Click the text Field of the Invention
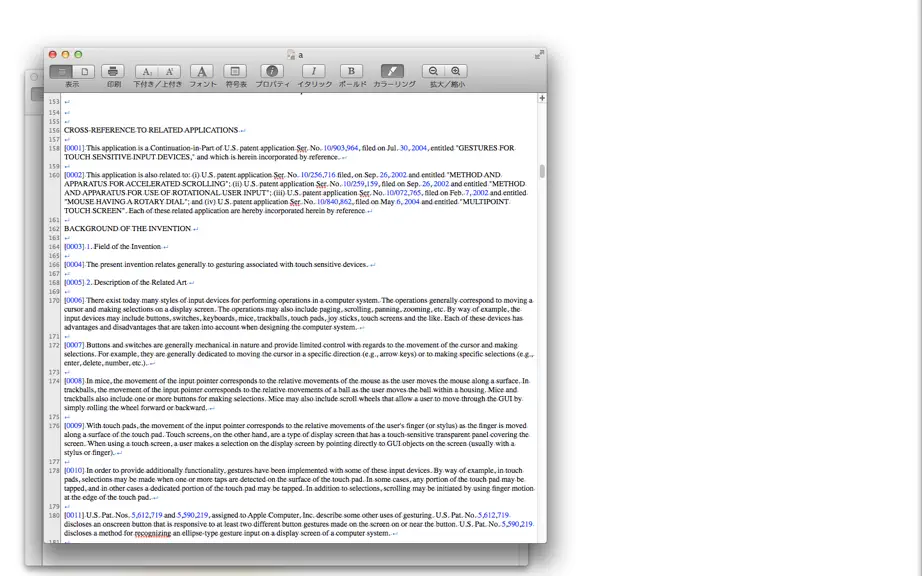Viewport: 922px width, 576px height. 128,247
